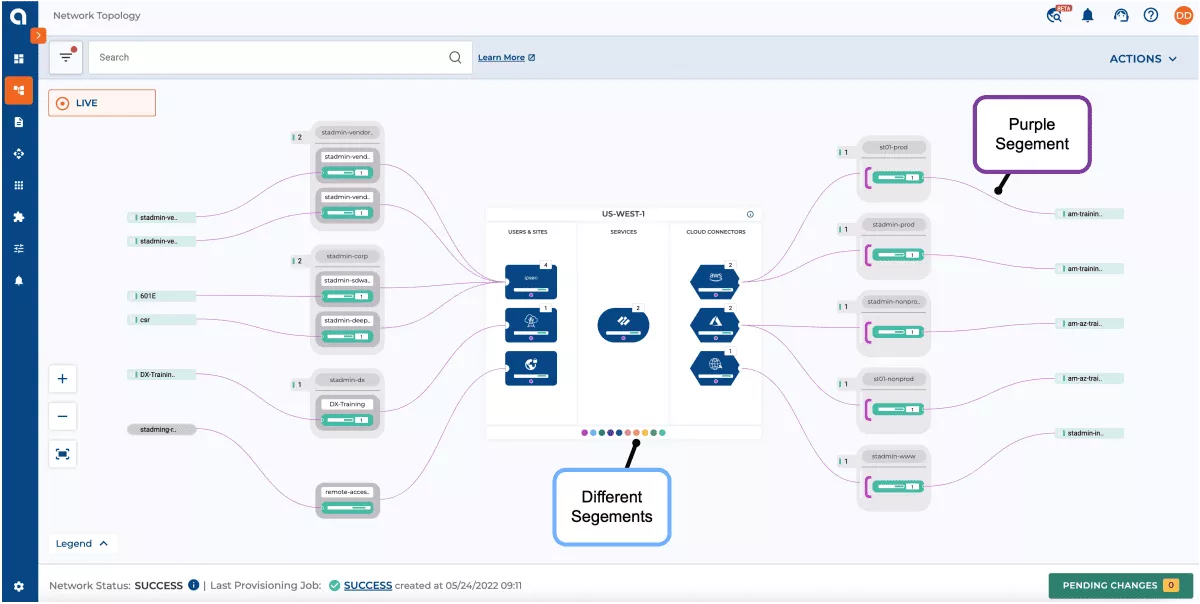Toggle the LIVE mode indicator

tap(101, 102)
